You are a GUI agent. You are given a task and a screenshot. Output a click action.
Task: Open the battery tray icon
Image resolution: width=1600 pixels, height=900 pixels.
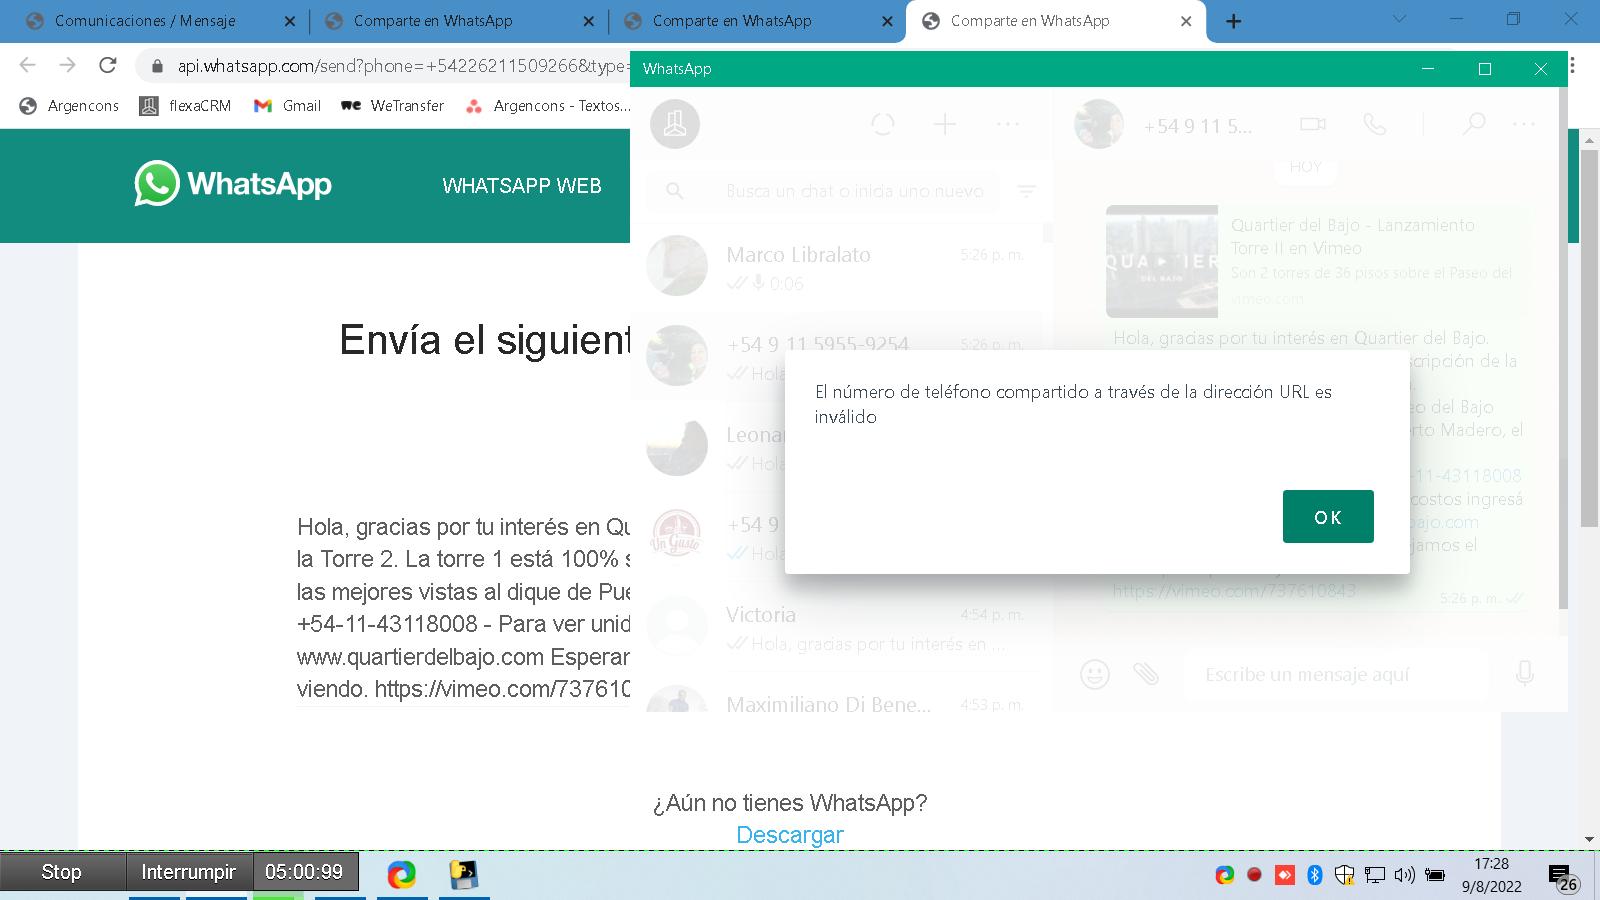[1435, 875]
